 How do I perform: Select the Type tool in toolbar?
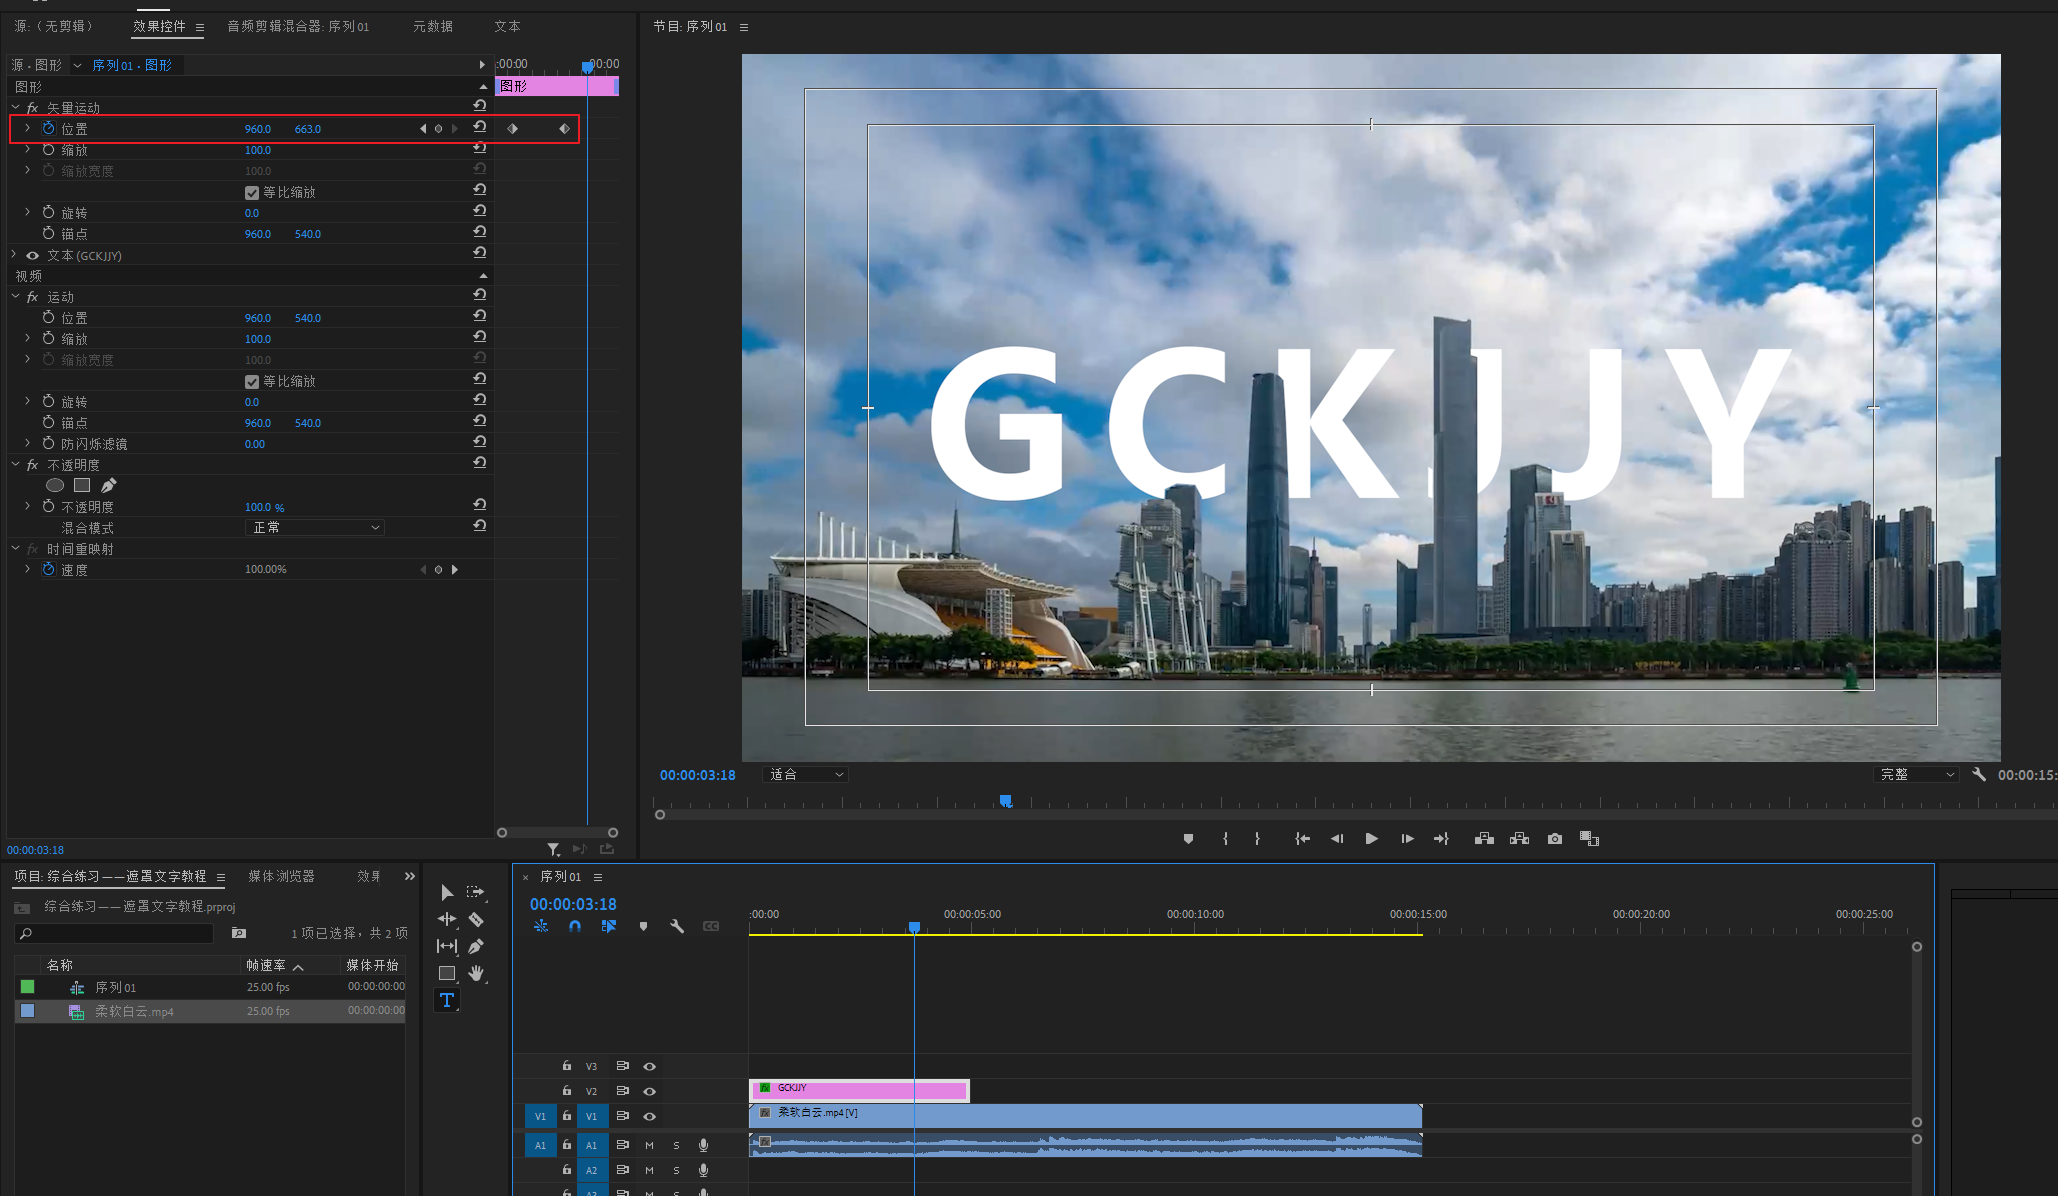[x=447, y=1000]
